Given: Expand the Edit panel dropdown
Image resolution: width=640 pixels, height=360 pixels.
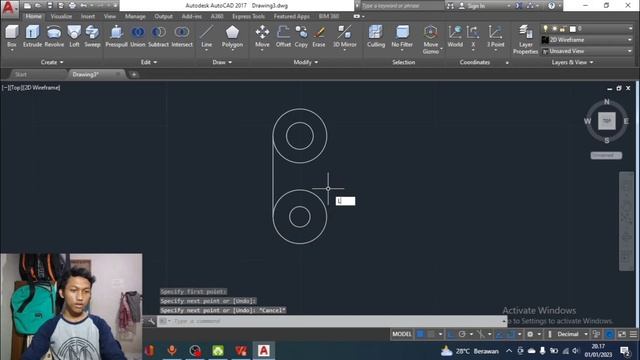Looking at the screenshot, I should [149, 62].
